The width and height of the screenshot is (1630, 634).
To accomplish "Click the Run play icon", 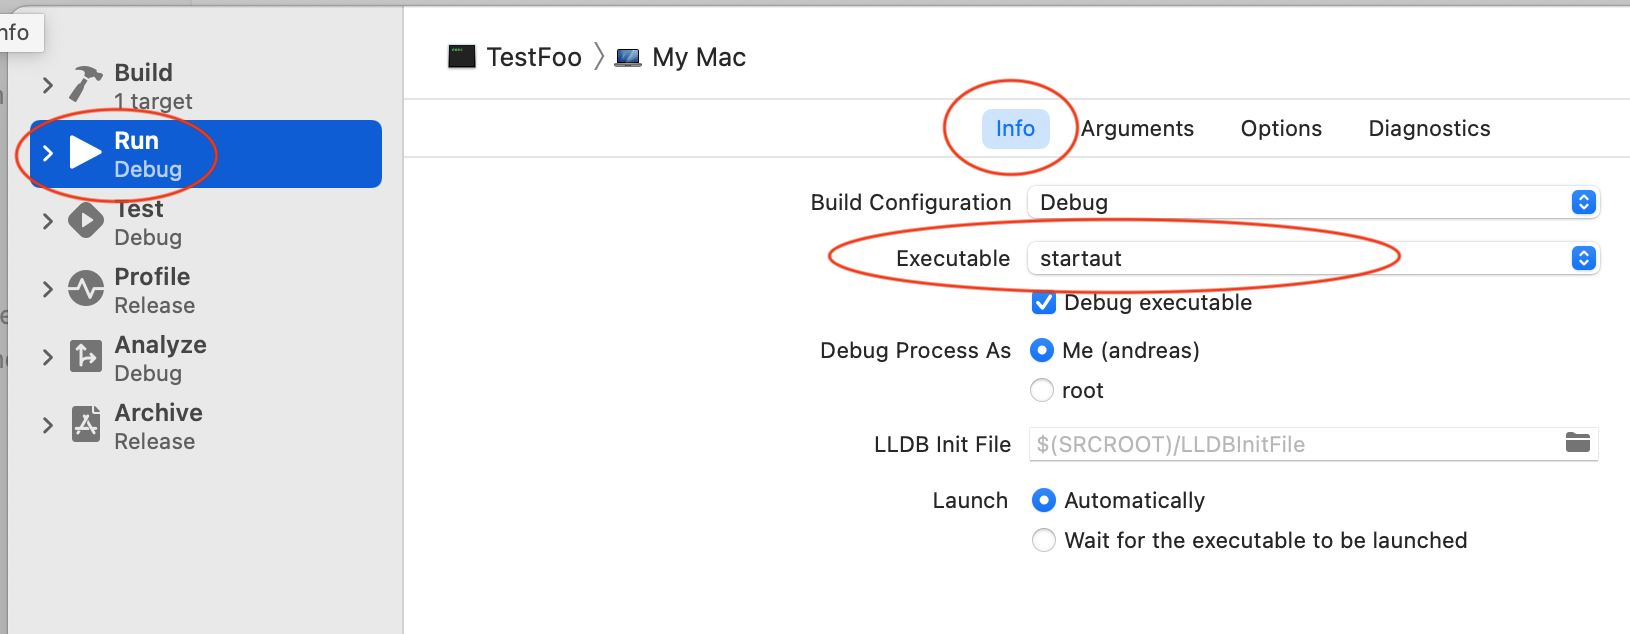I will point(86,153).
